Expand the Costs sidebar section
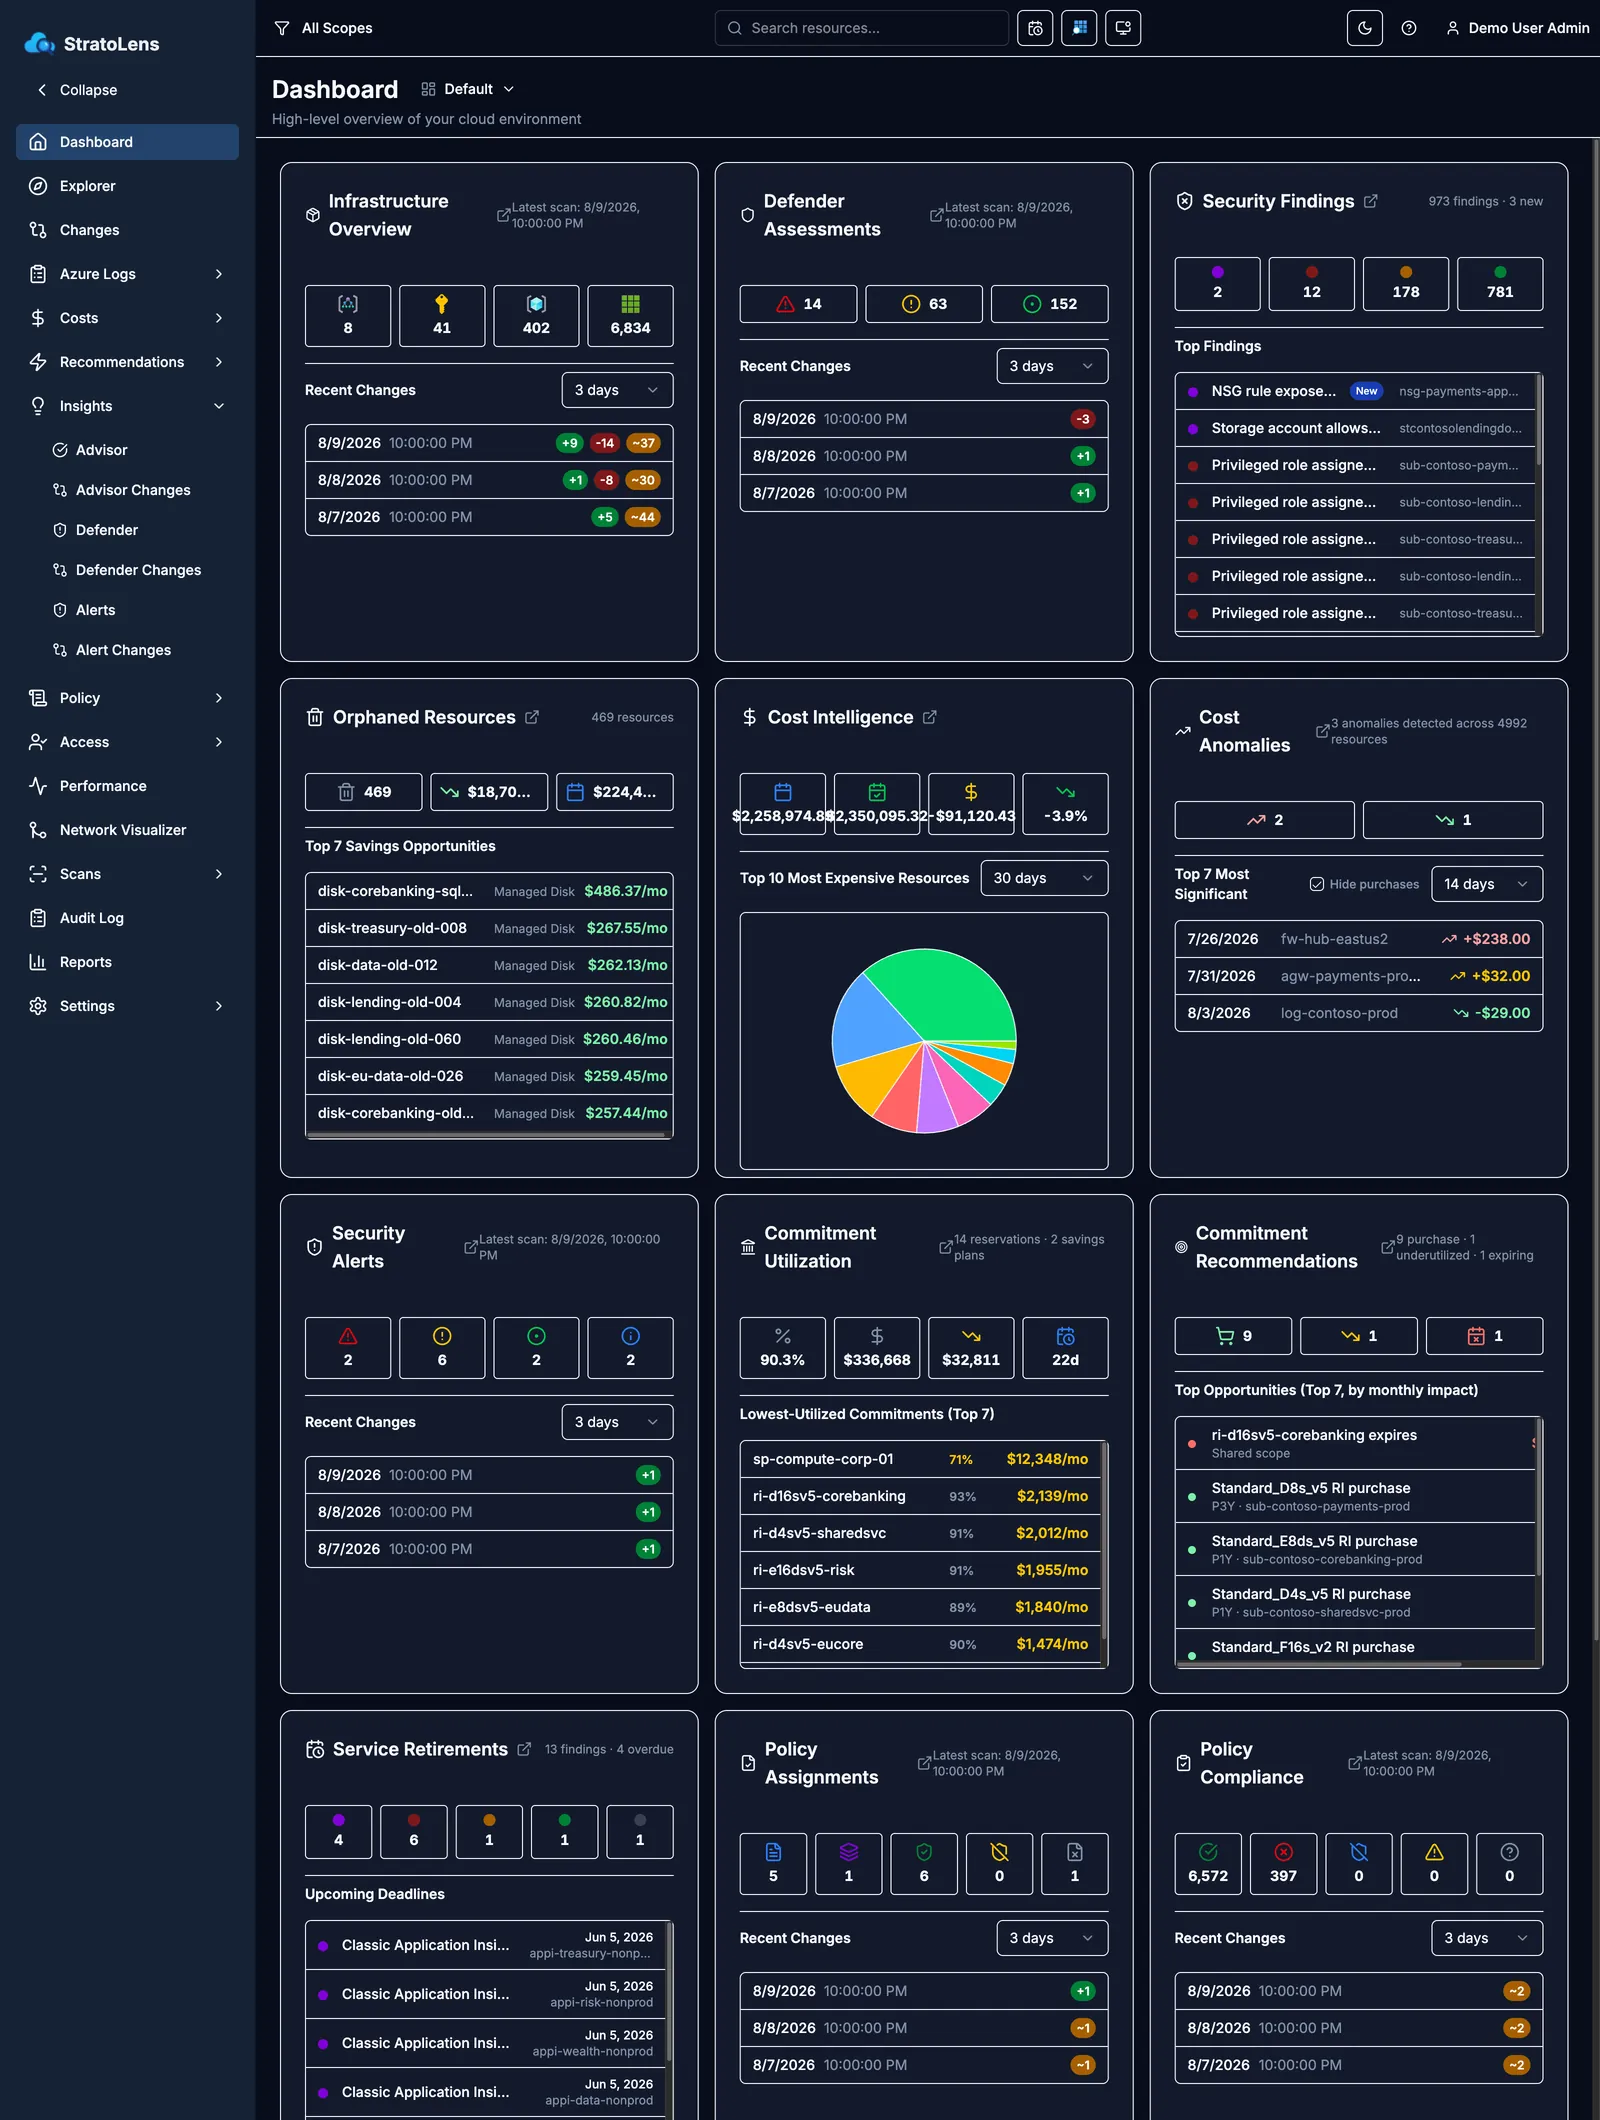 (x=127, y=318)
